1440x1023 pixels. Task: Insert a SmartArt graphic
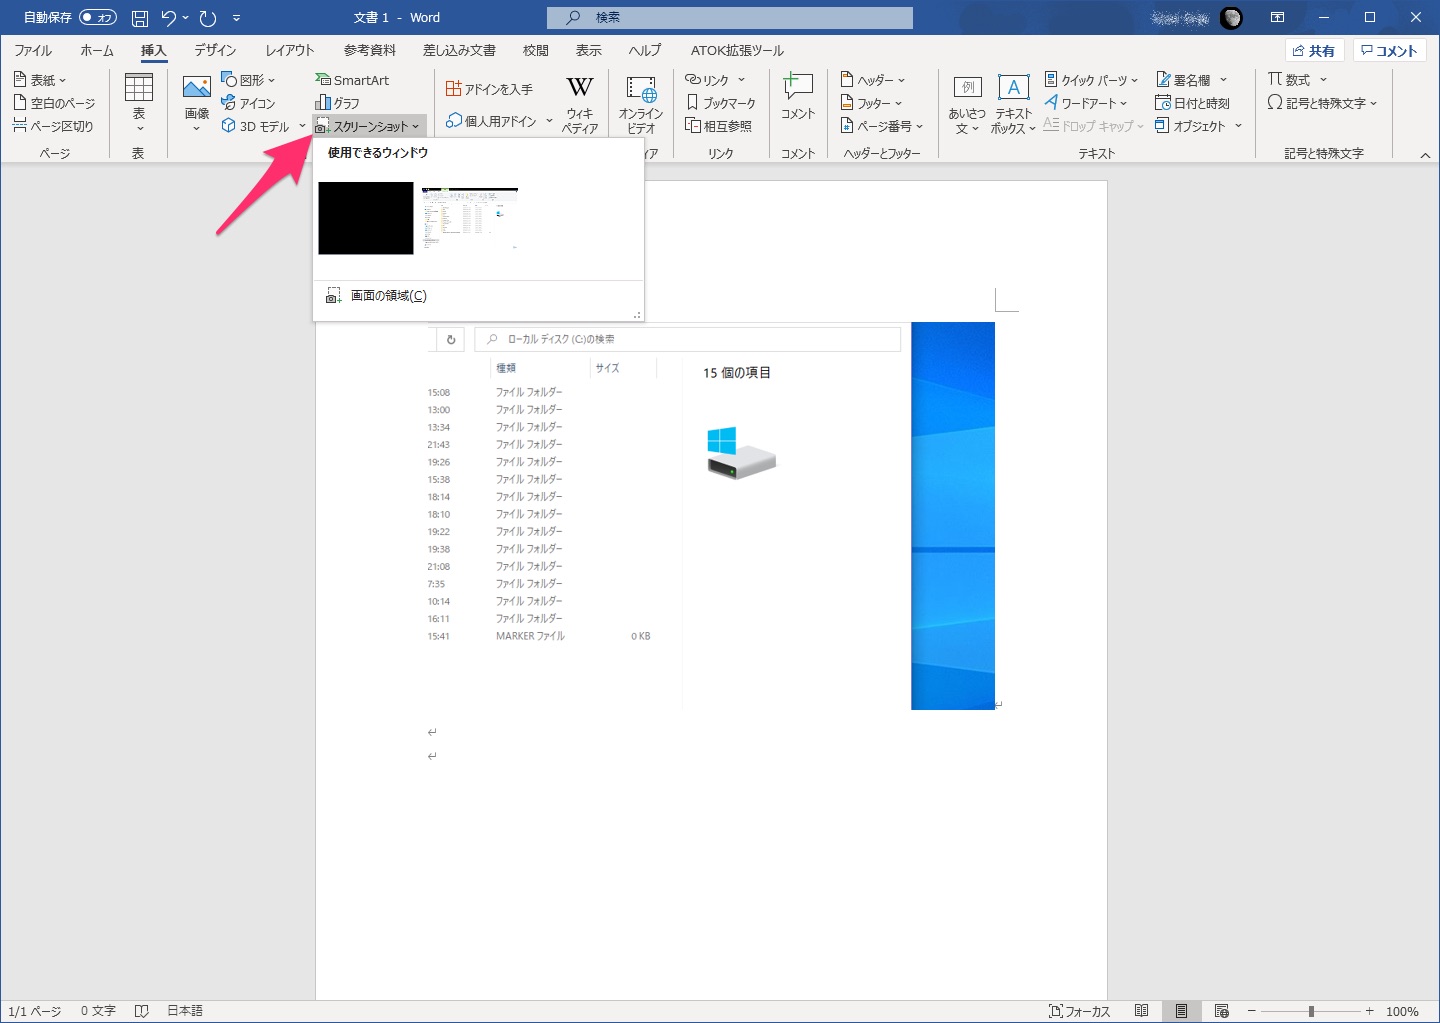pos(352,80)
